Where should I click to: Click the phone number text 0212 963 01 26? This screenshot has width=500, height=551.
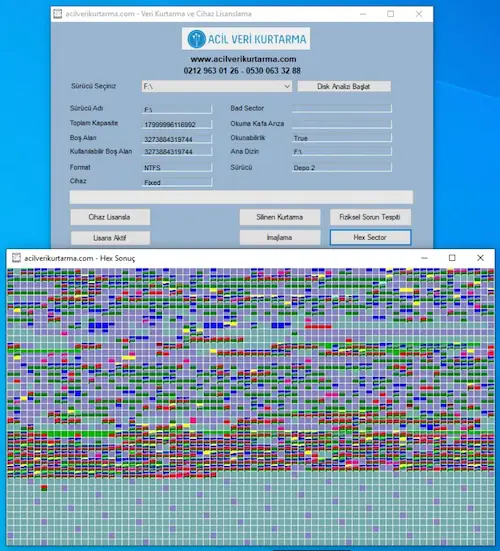pyautogui.click(x=211, y=71)
